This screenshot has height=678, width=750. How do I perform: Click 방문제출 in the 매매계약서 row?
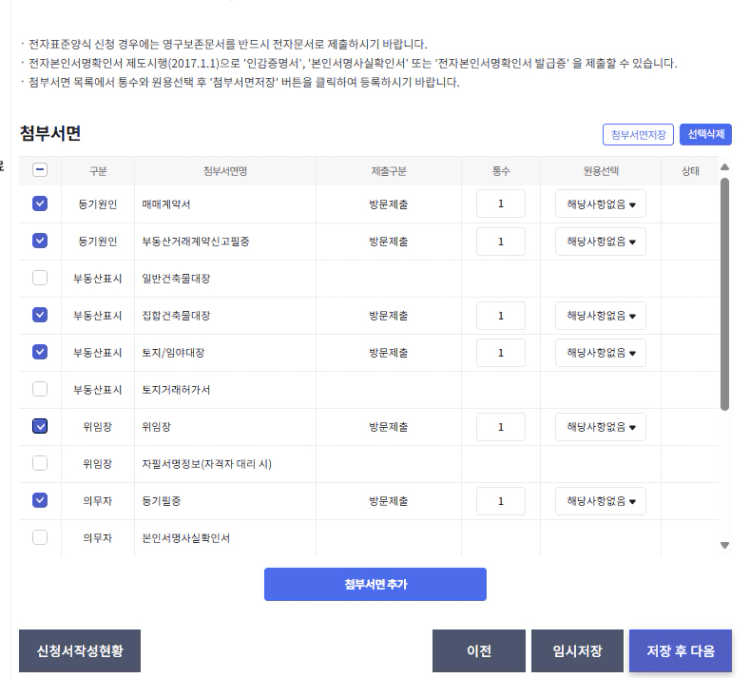tap(388, 204)
